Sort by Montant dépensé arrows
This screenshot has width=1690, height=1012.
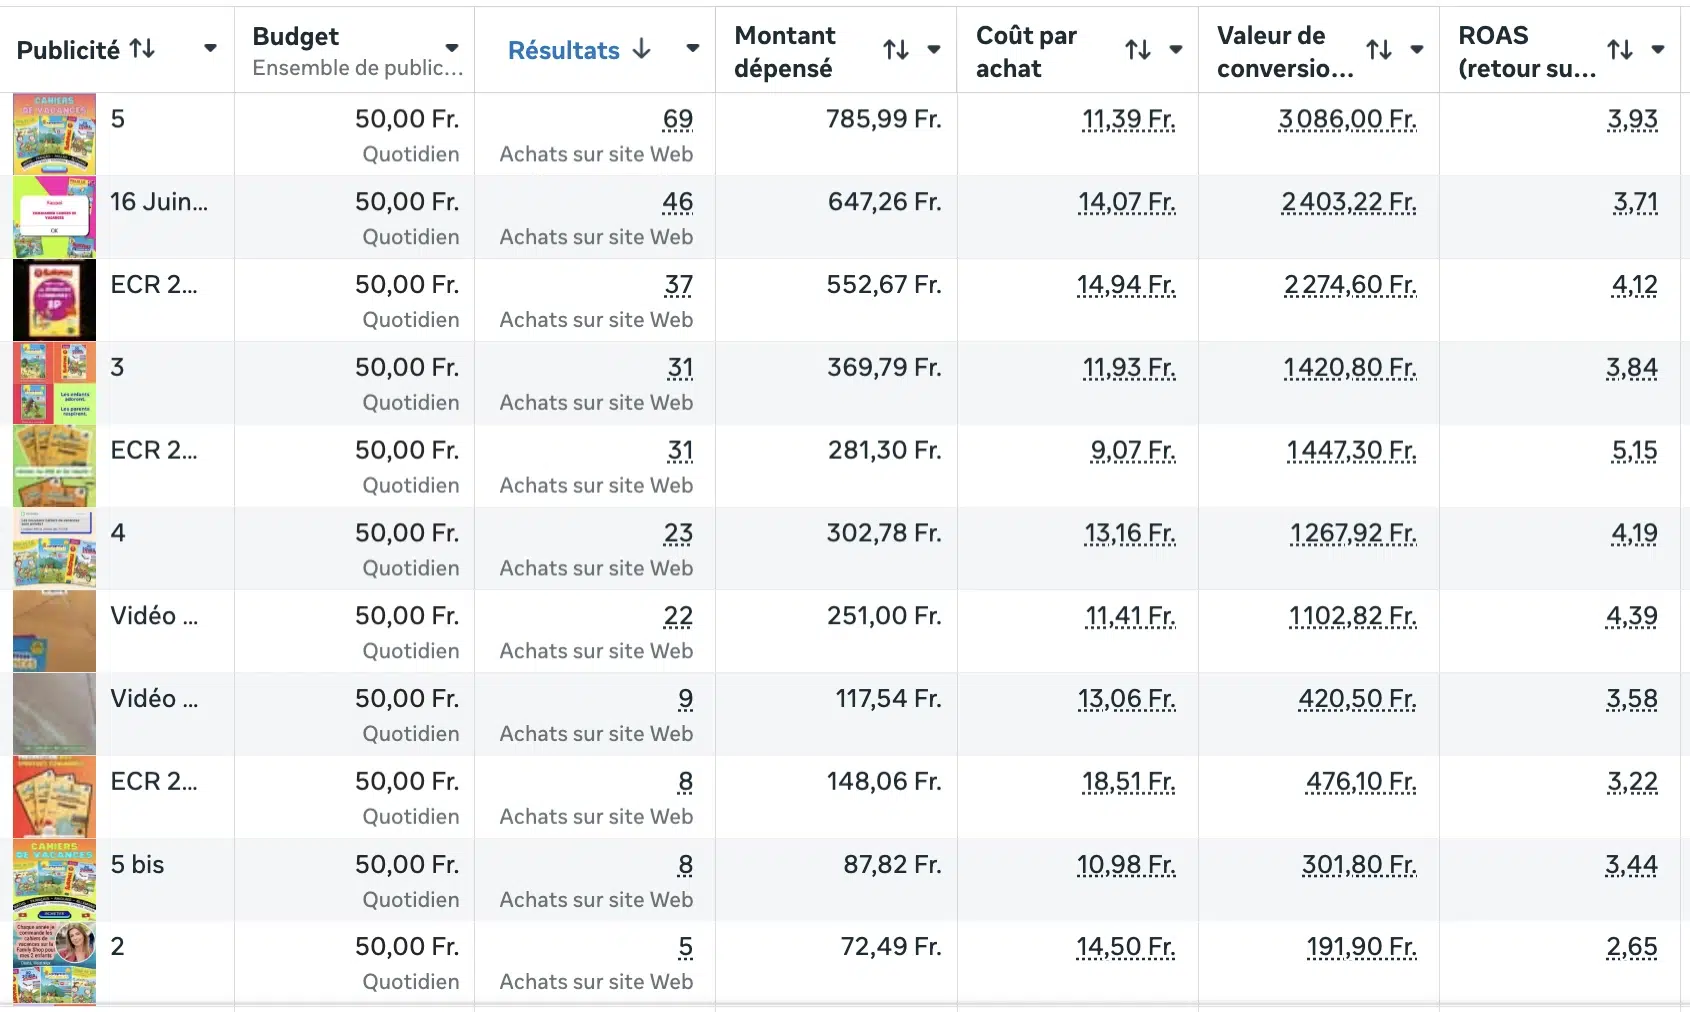click(x=896, y=49)
